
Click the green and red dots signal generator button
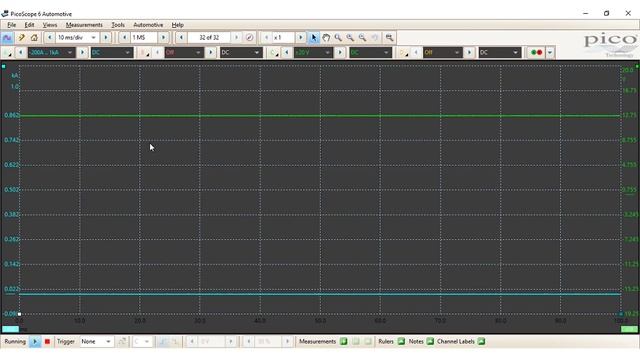(x=537, y=53)
